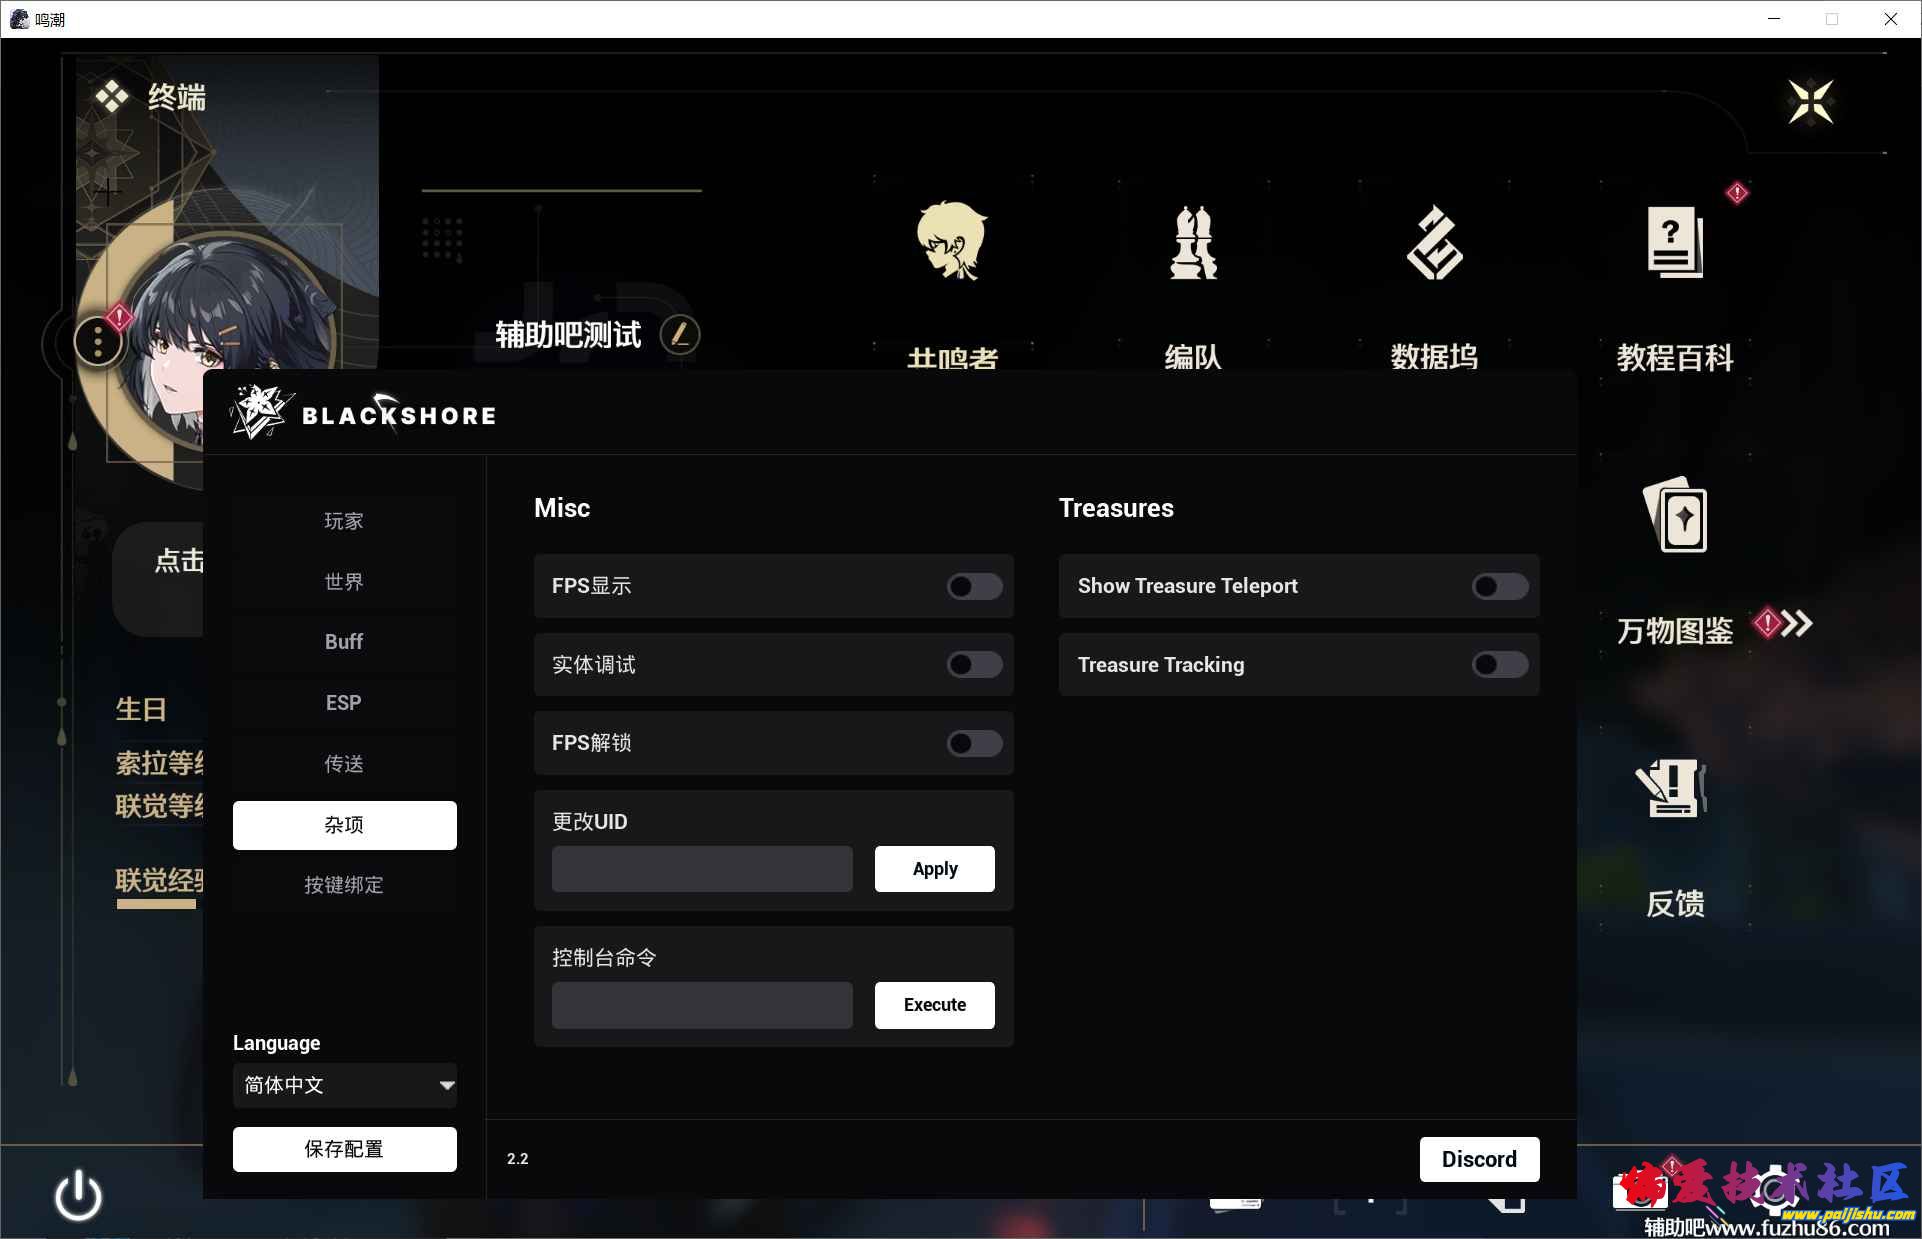1922x1239 pixels.
Task: Open the 数据坞 data dock icon
Action: pyautogui.click(x=1434, y=243)
